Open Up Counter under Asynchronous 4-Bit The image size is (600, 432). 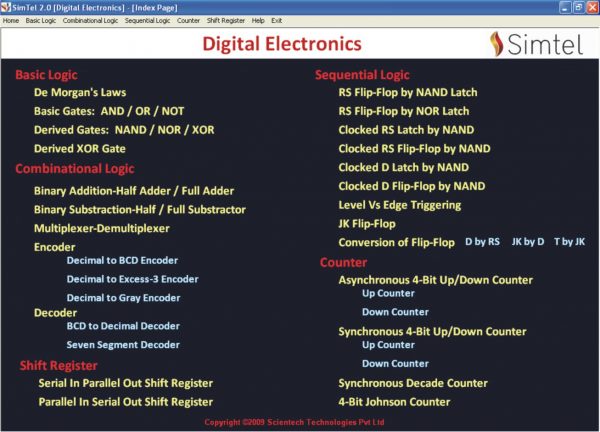click(388, 293)
